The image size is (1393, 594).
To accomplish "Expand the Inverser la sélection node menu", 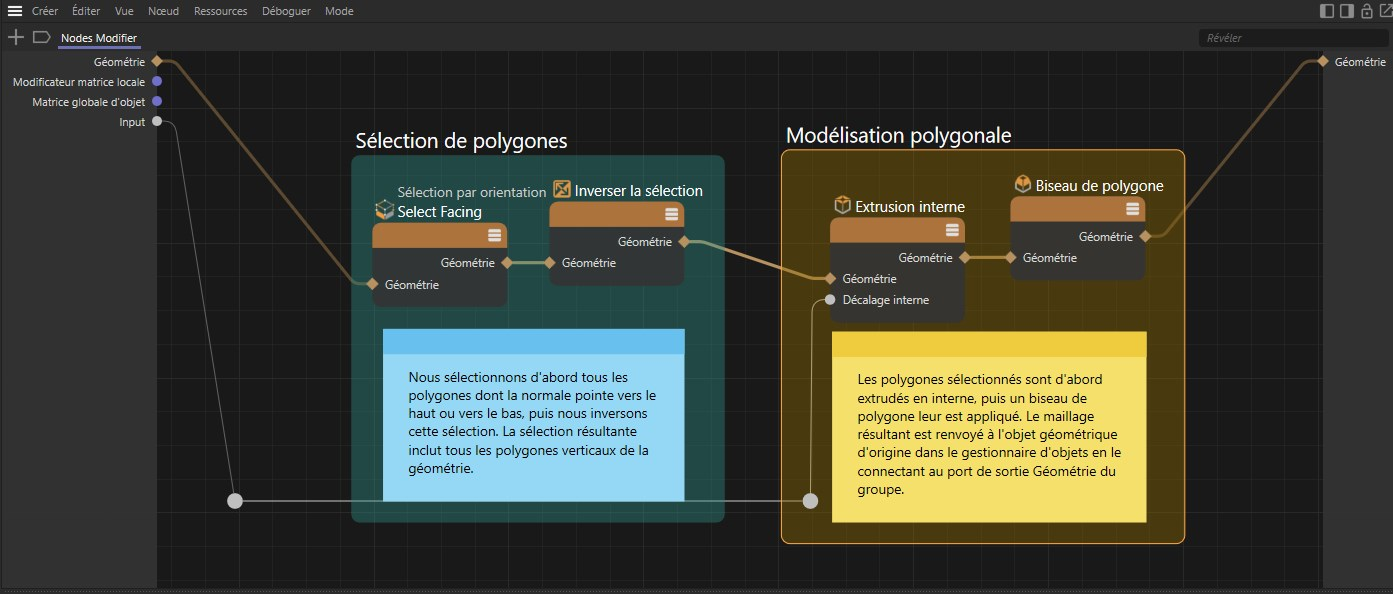I will click(x=671, y=214).
